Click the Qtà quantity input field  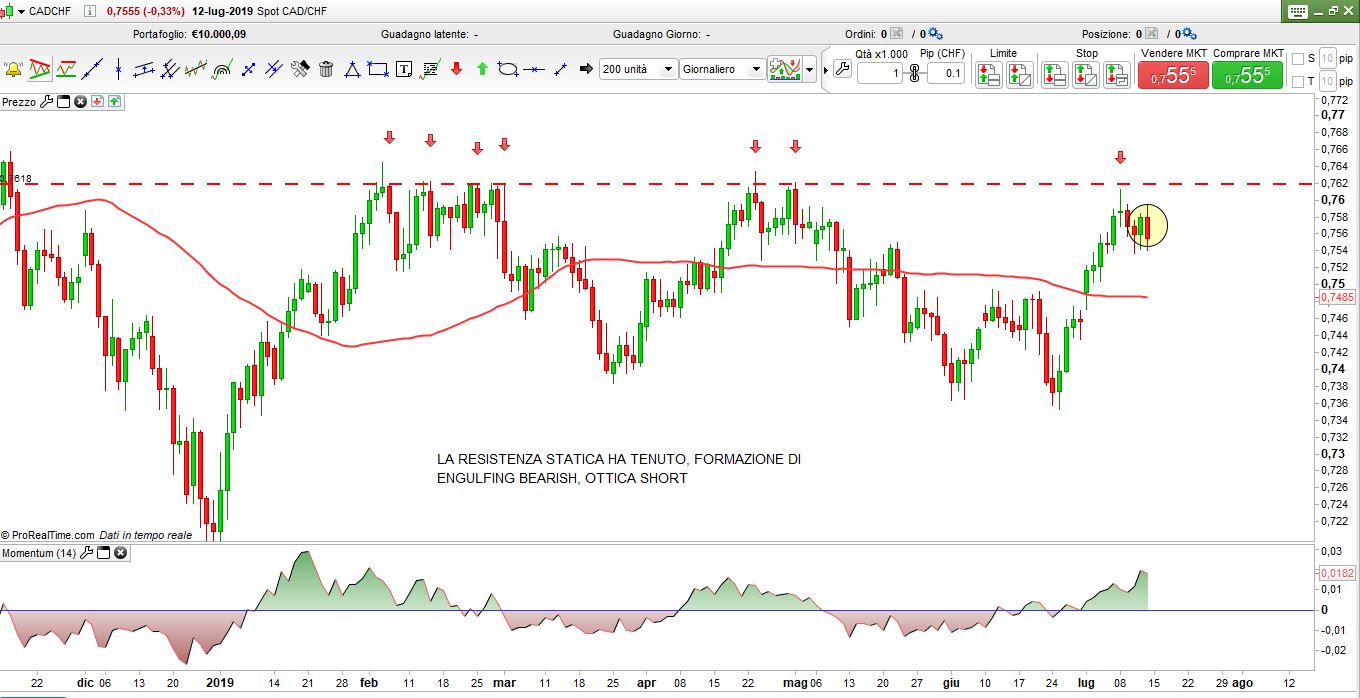[880, 73]
